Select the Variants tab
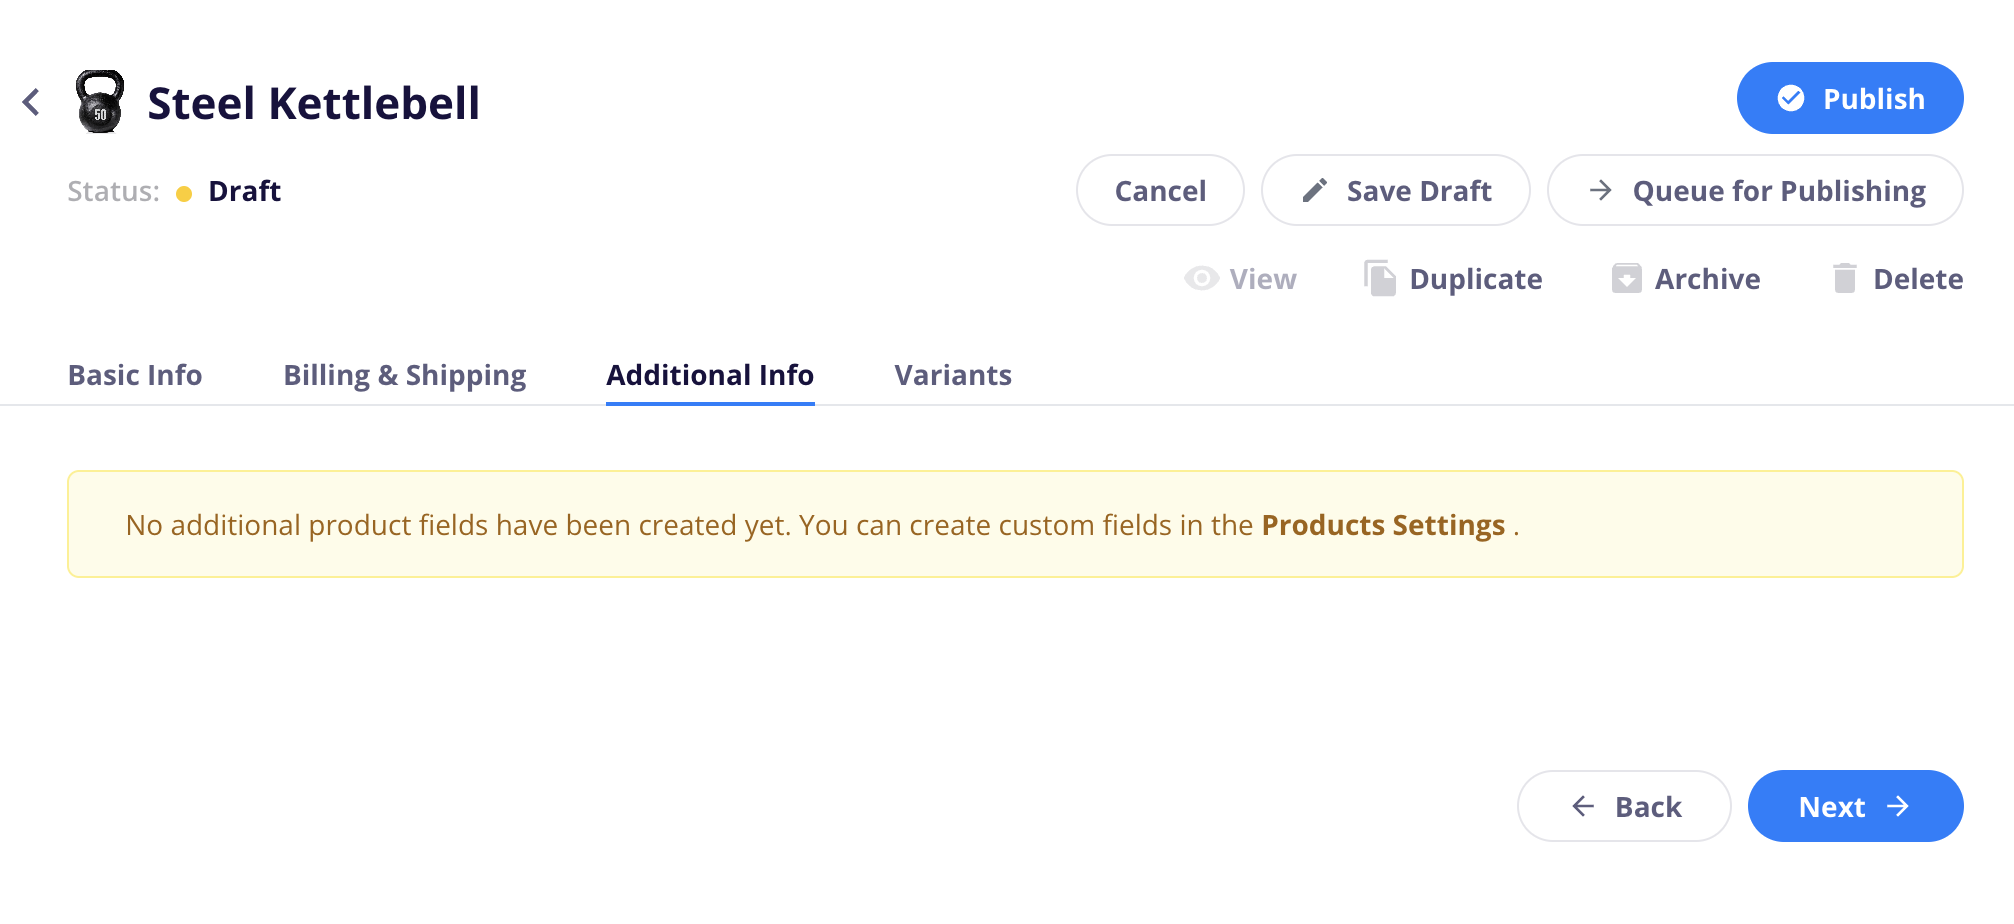 tap(953, 375)
